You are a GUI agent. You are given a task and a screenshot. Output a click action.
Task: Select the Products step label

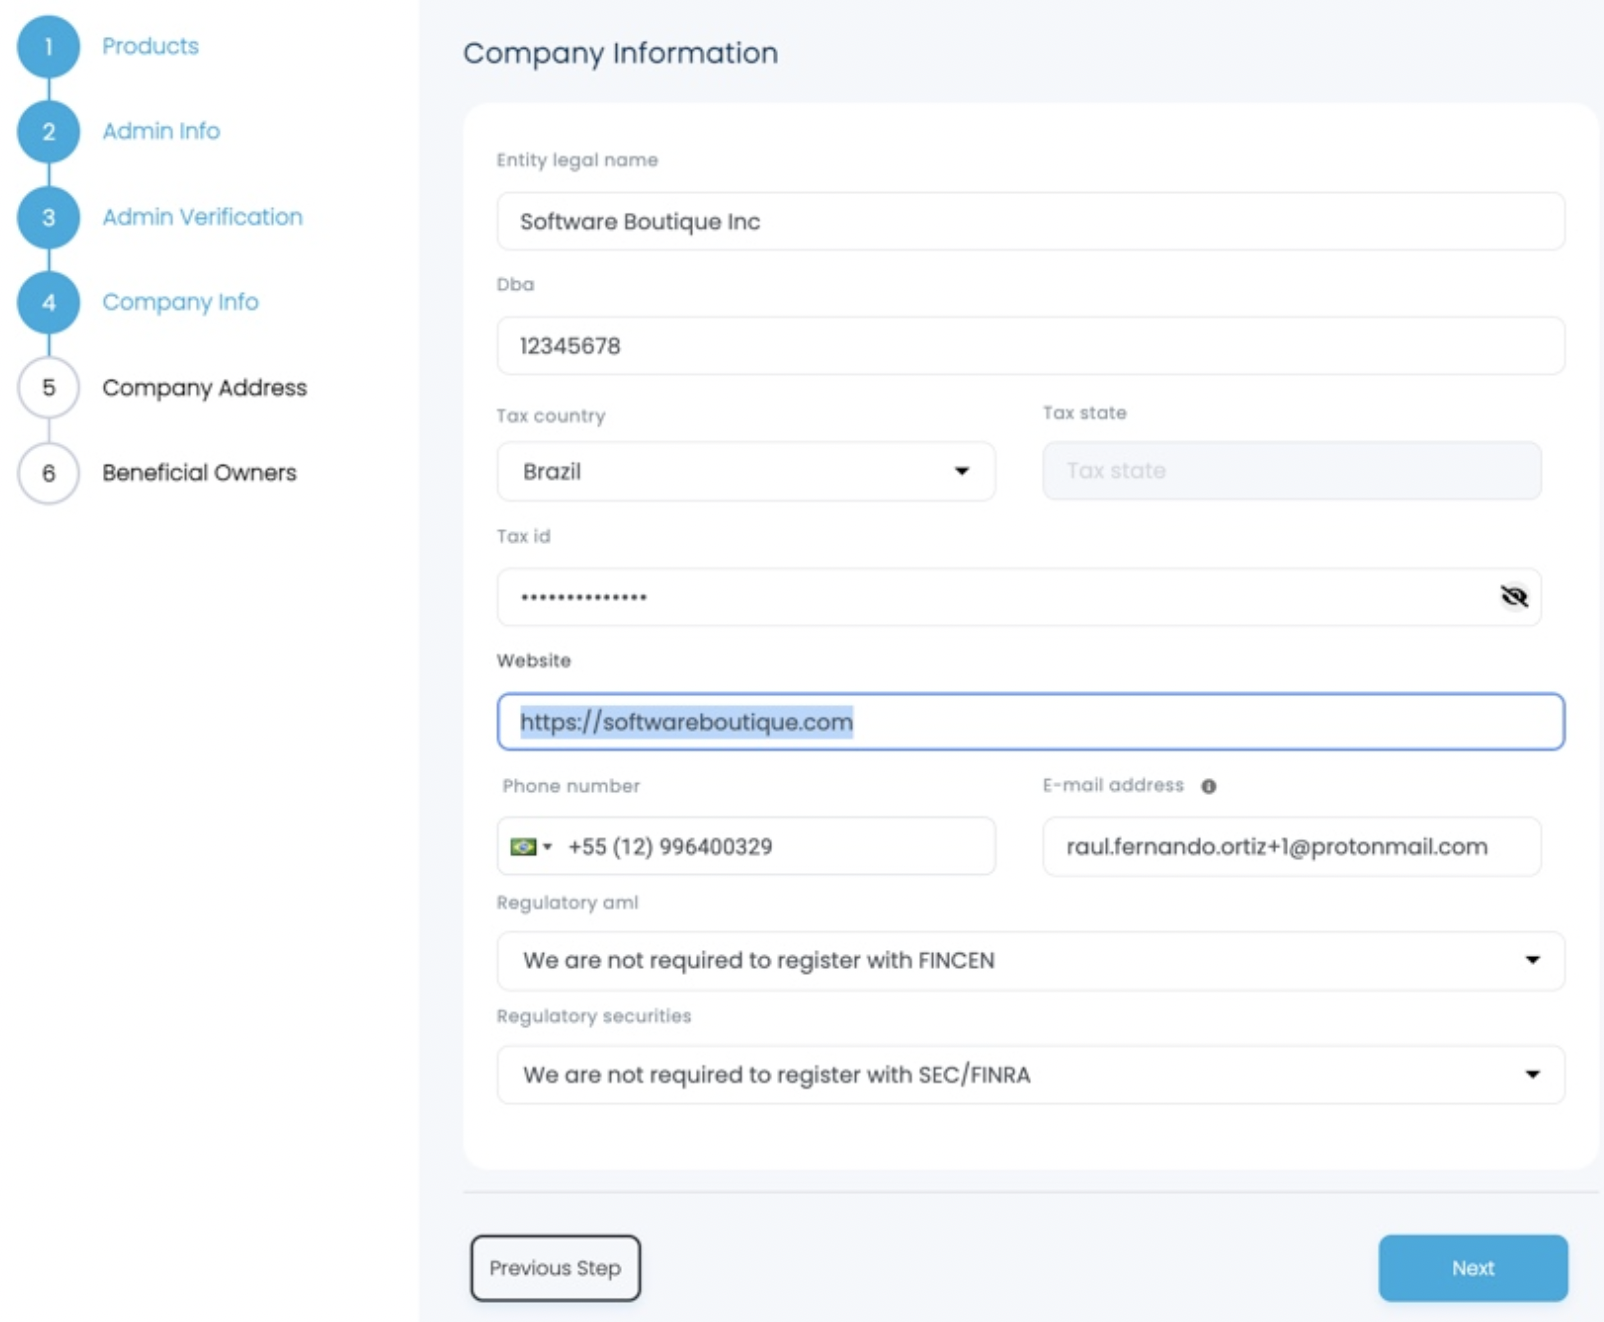(x=150, y=47)
